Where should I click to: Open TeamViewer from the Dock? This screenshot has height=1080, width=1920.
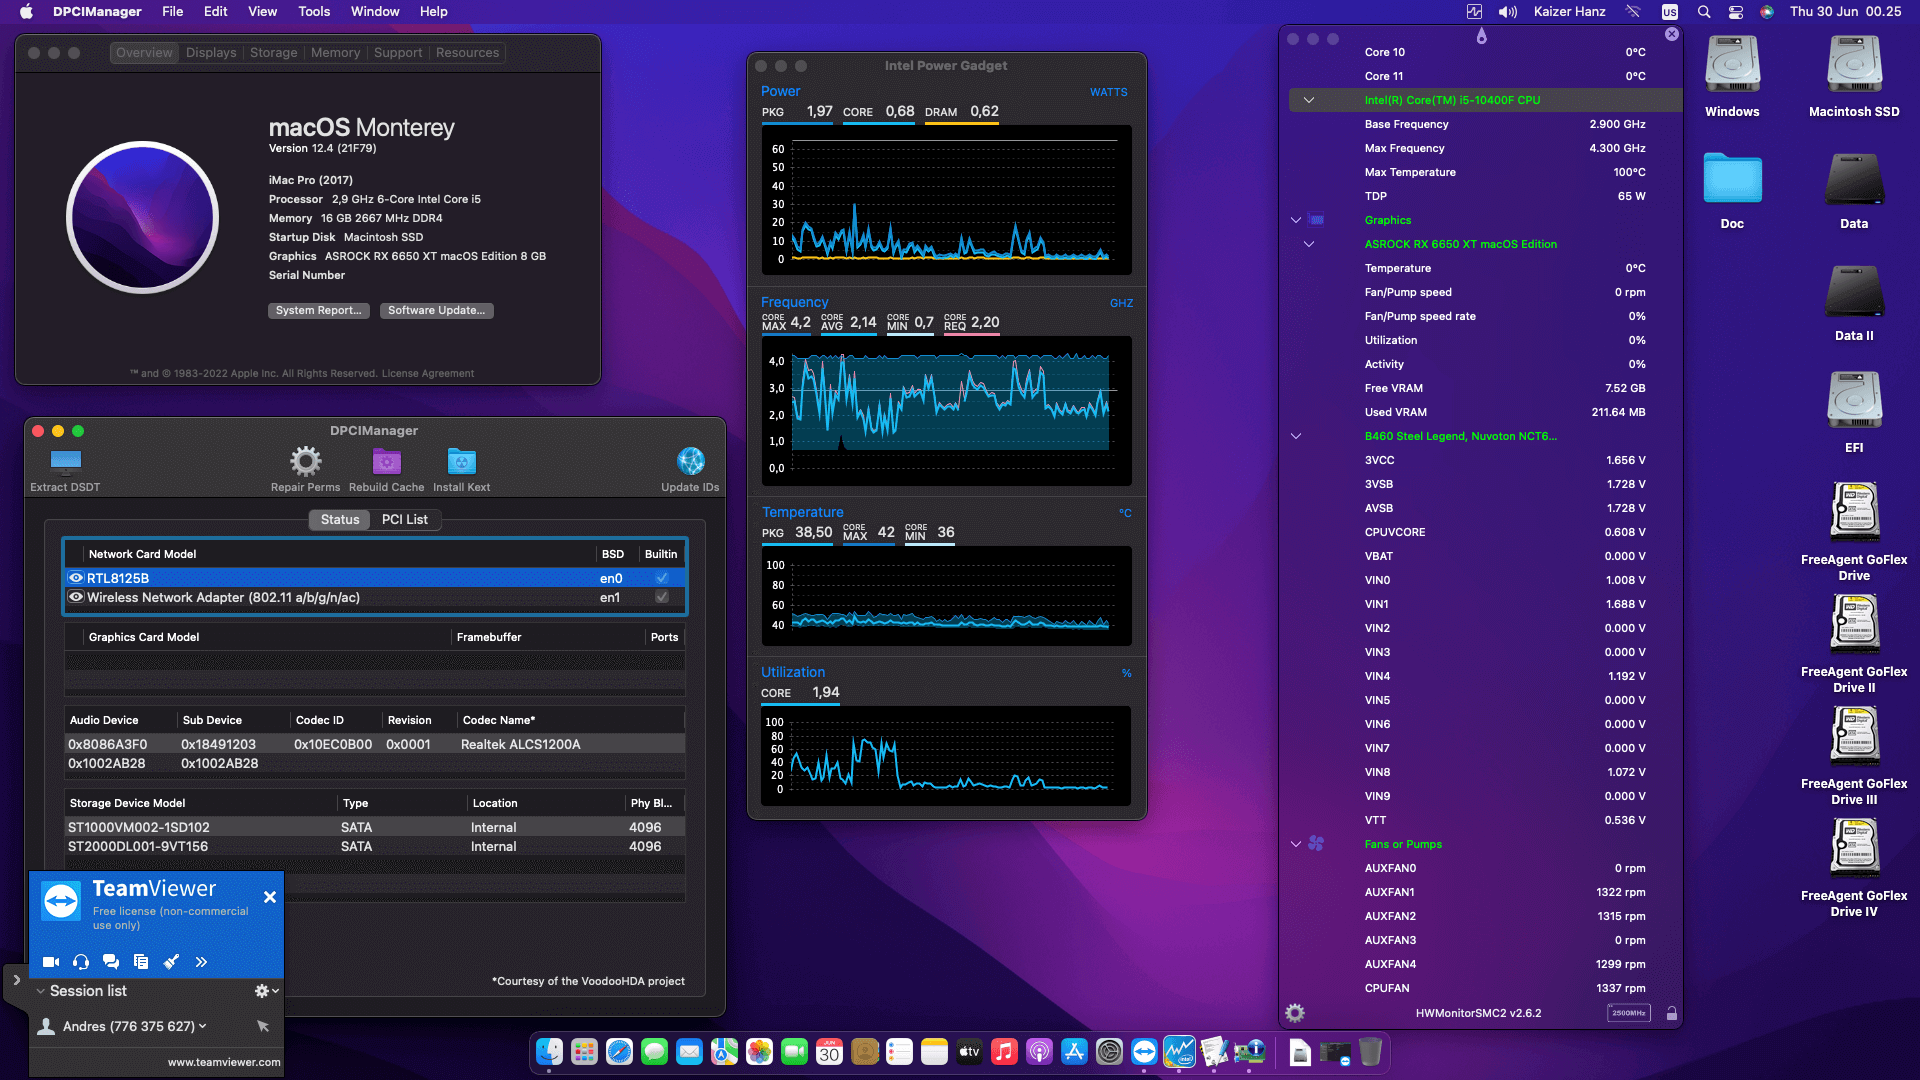pyautogui.click(x=1144, y=1052)
